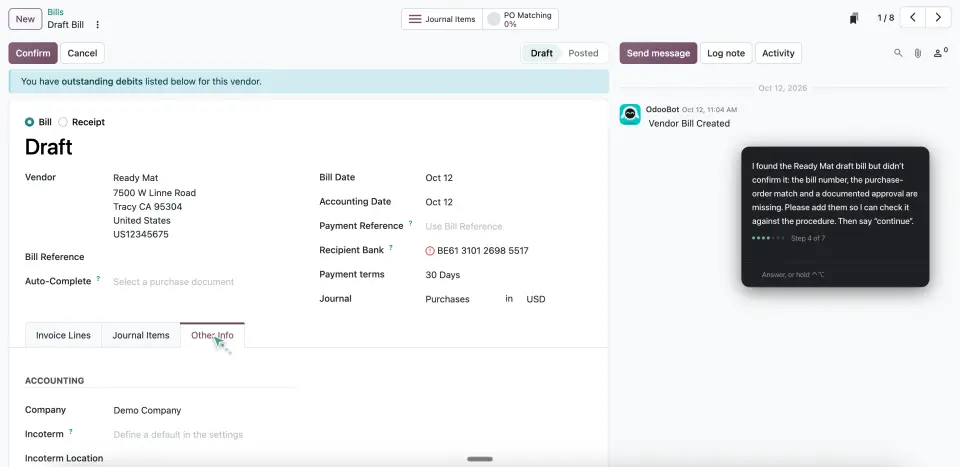The image size is (960, 467).
Task: Click the ACCOUNTING section heading
Action: tap(54, 381)
